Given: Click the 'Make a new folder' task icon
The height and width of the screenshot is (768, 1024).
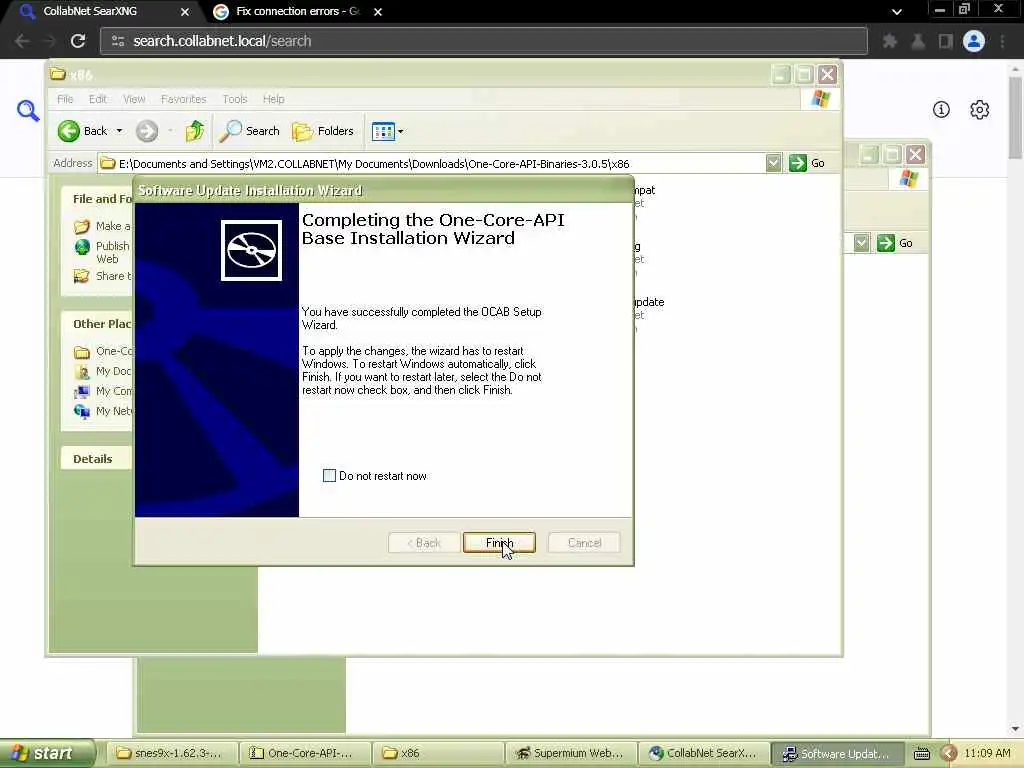Looking at the screenshot, I should click(x=82, y=226).
